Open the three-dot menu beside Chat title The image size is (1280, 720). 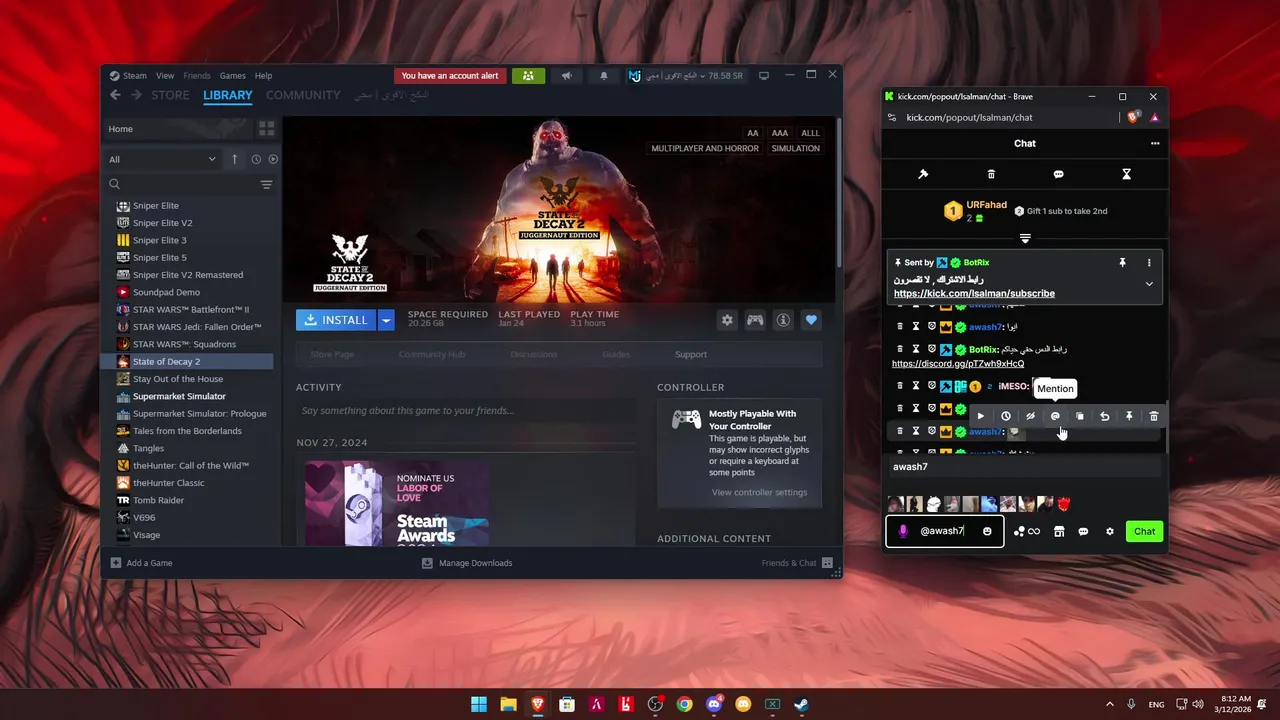point(1155,143)
